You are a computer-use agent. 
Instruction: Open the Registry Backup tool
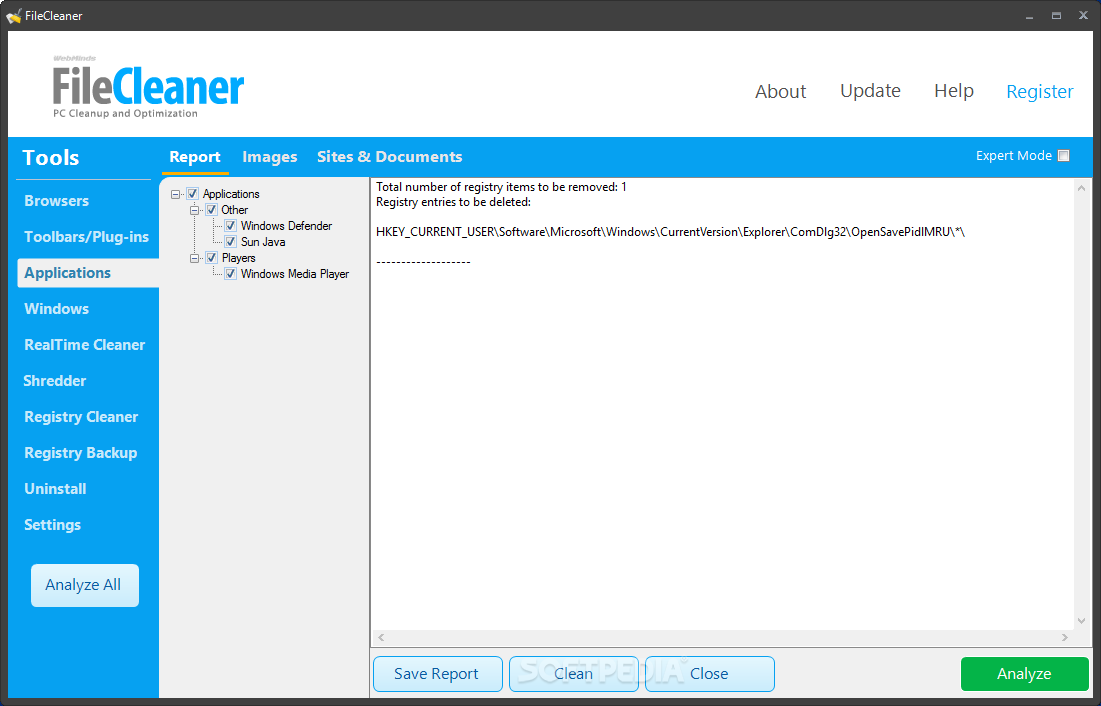[x=81, y=453]
